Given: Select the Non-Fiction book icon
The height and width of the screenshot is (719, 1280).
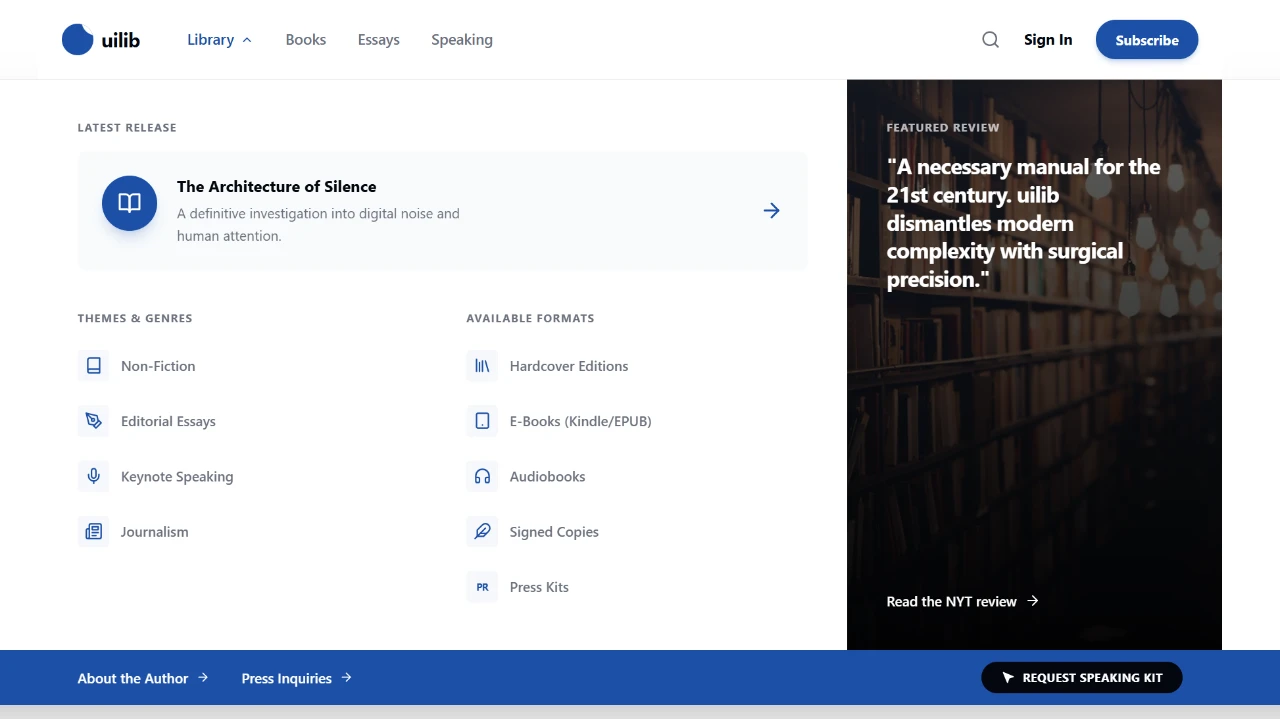Looking at the screenshot, I should [93, 365].
